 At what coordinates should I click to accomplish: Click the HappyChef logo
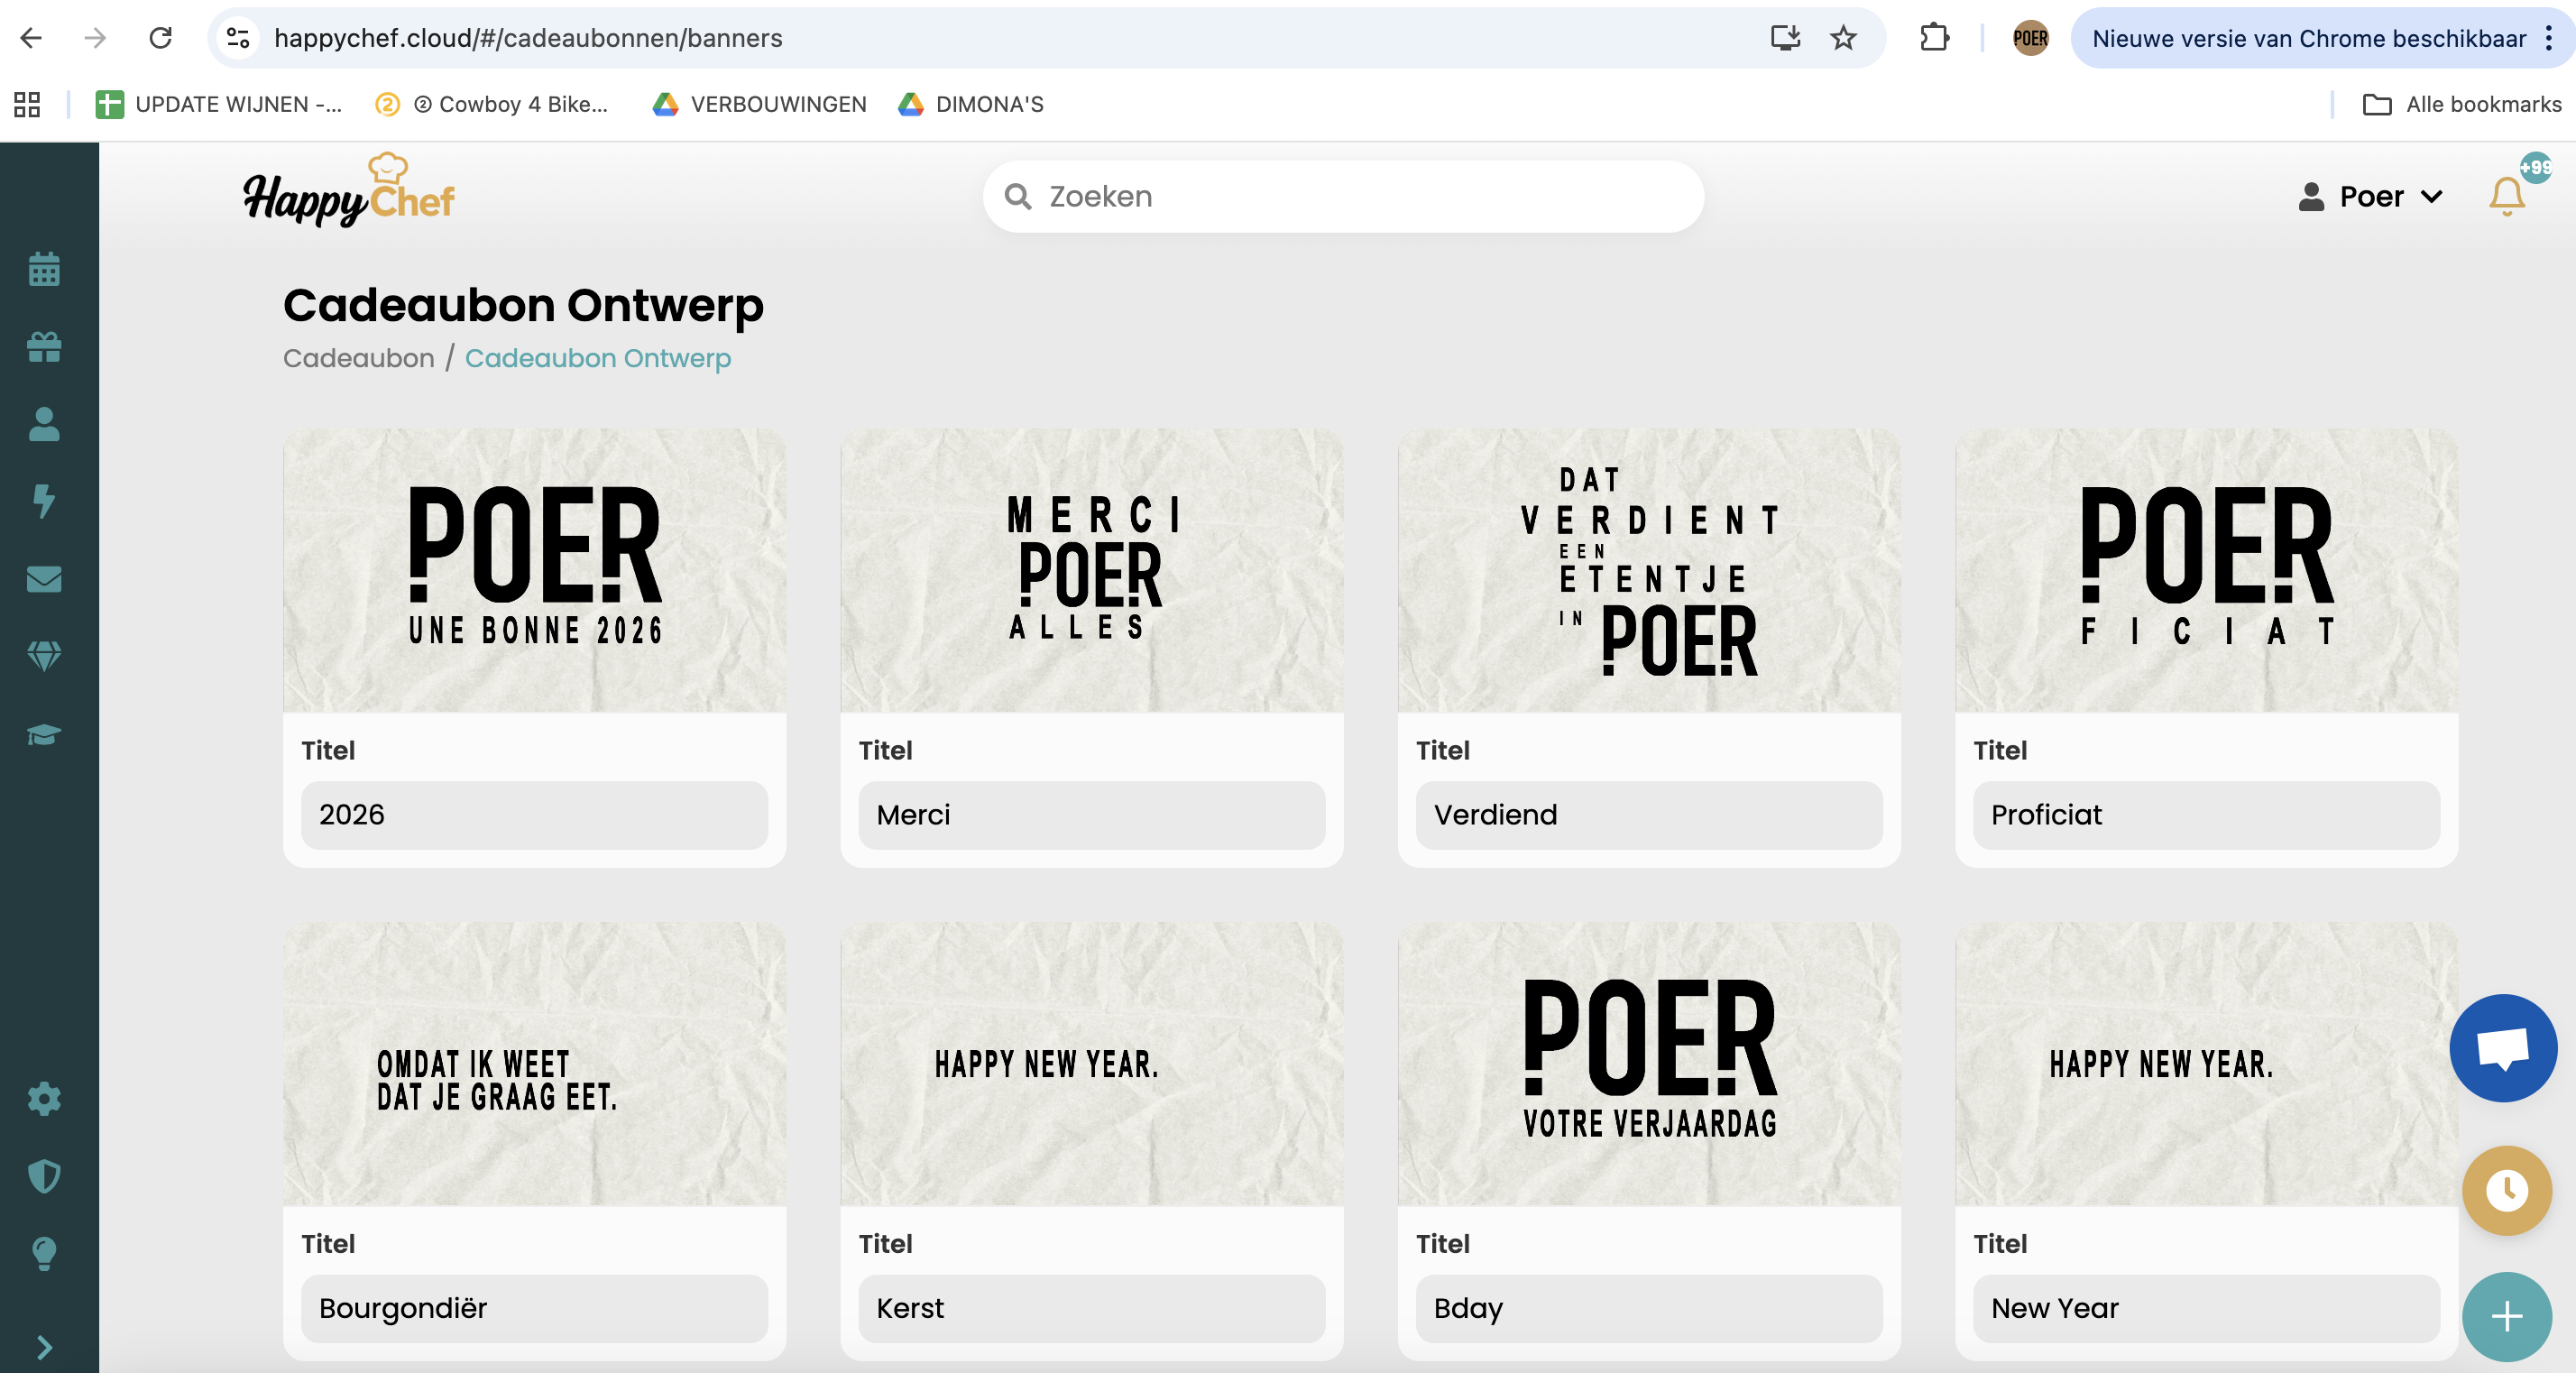(x=348, y=192)
